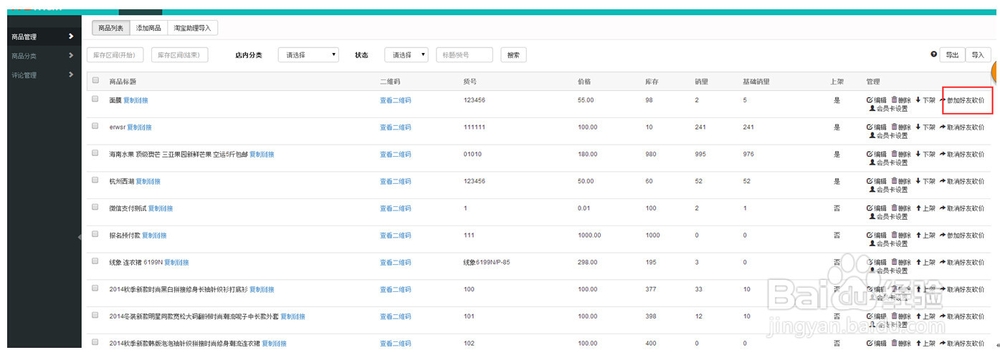This screenshot has height=360, width=1000.
Task: Click the 导出 export button
Action: click(x=952, y=55)
